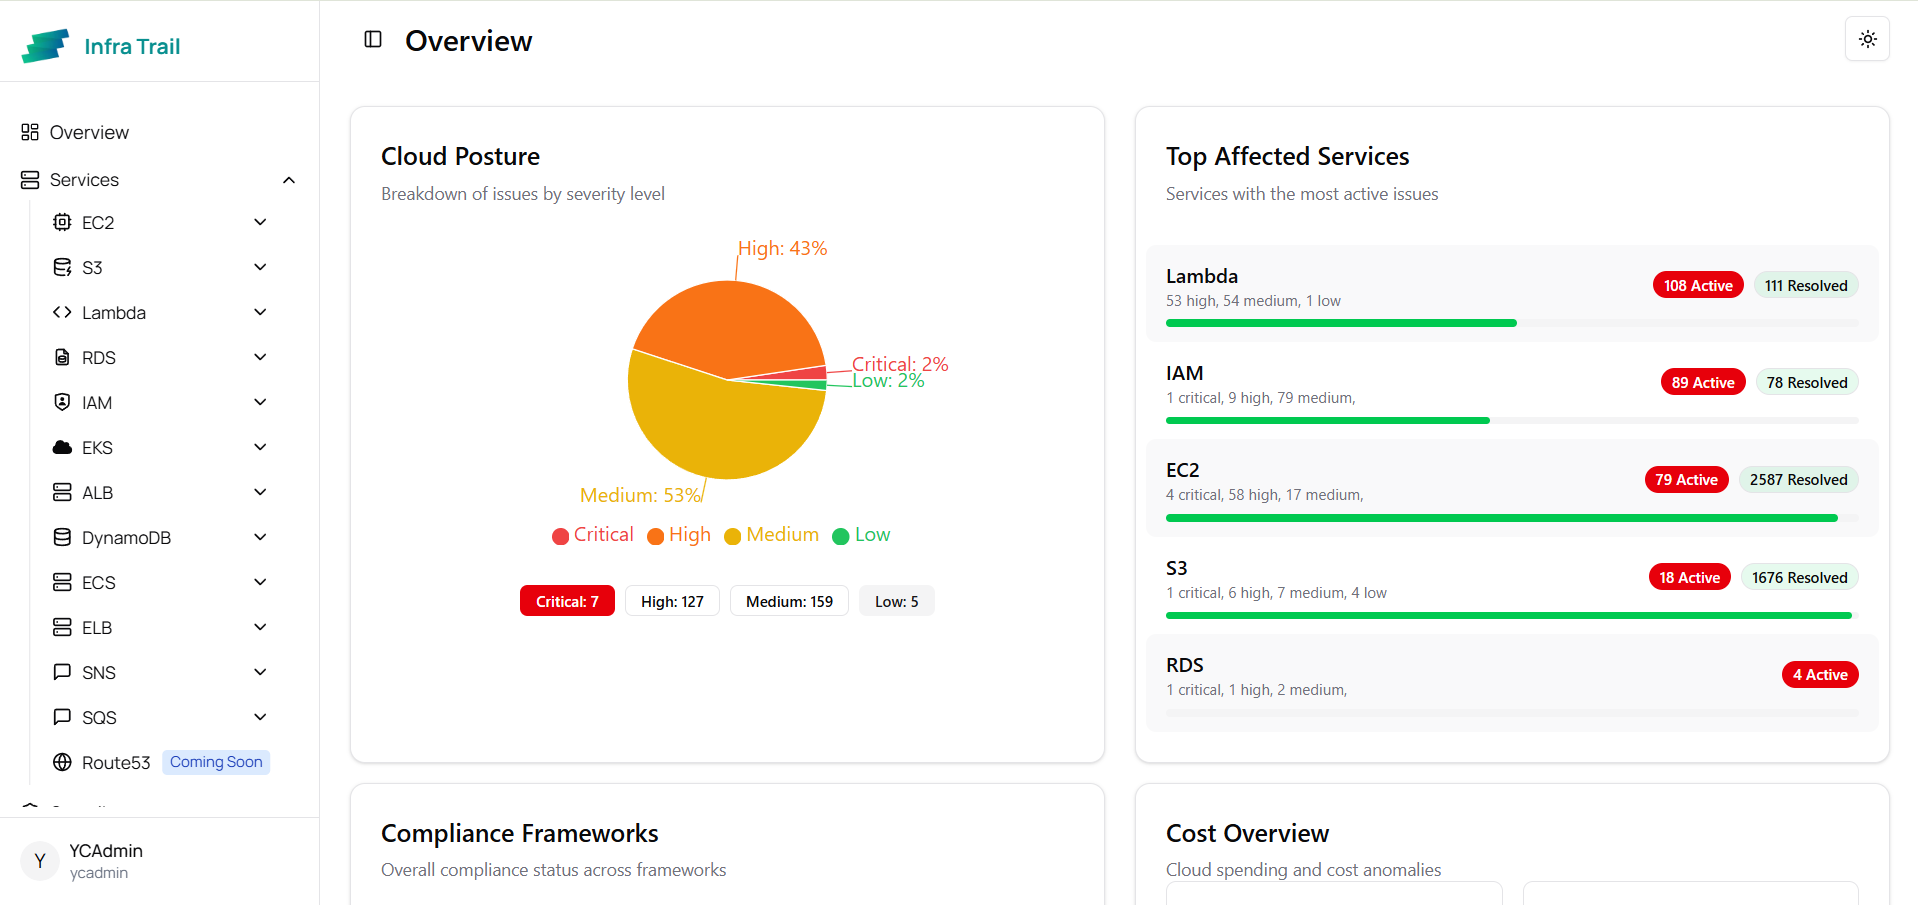
Task: Select the Route53 sidebar label
Action: [116, 763]
